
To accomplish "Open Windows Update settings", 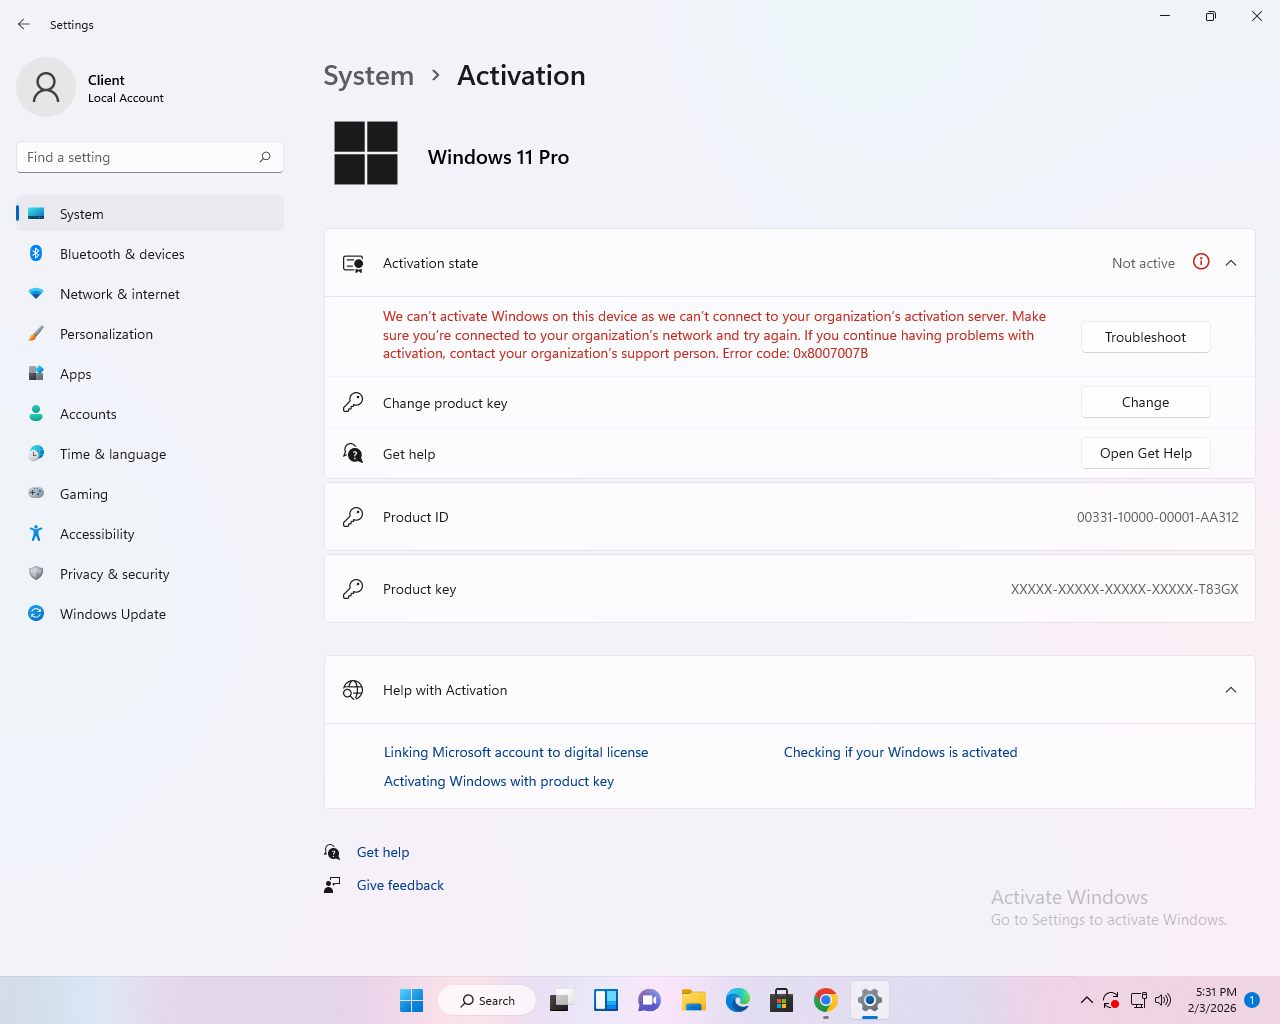I will [x=150, y=614].
